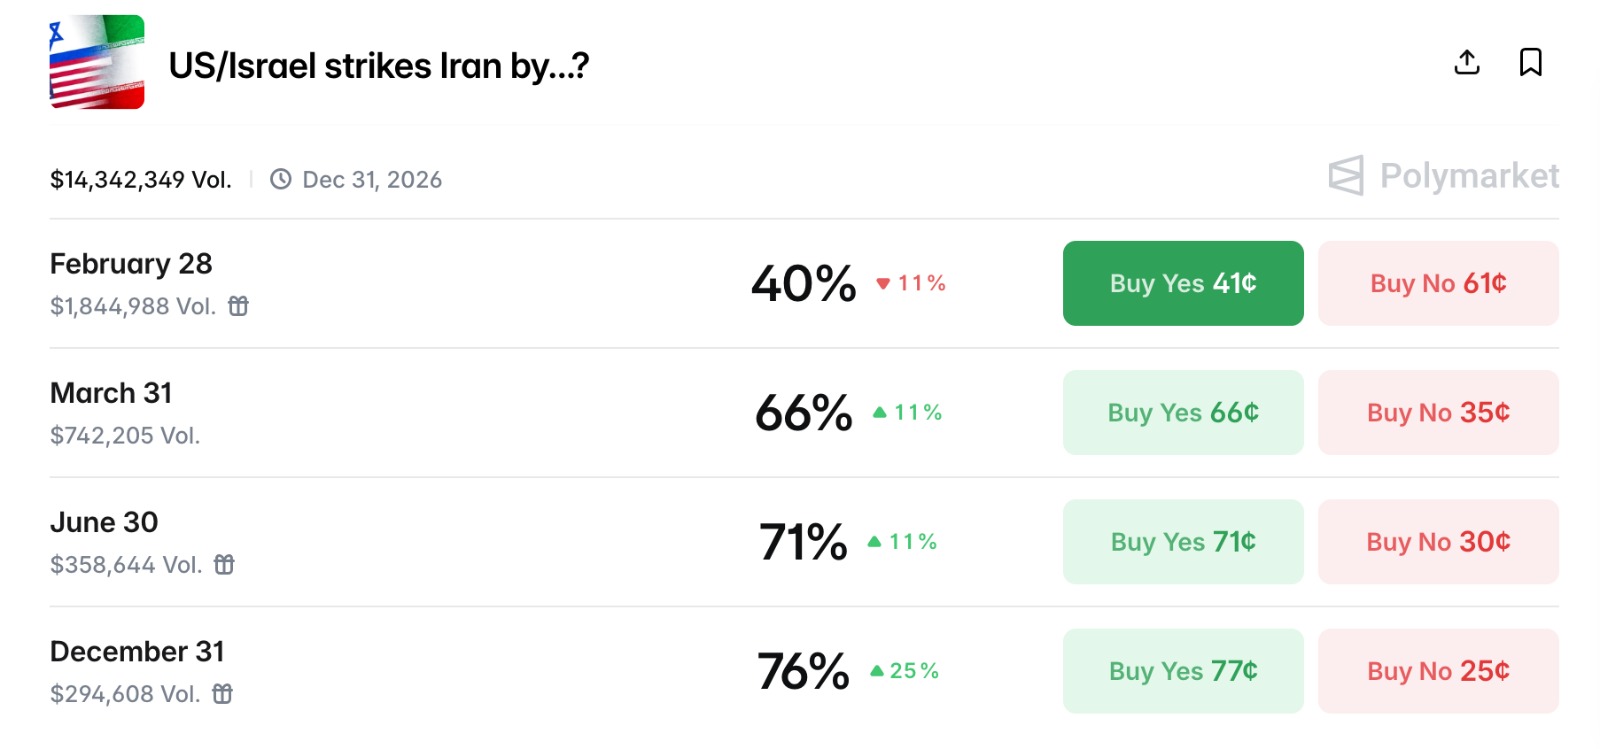The height and width of the screenshot is (749, 1600).
Task: Select Buy Yes 71¢ for June 30
Action: pyautogui.click(x=1182, y=542)
